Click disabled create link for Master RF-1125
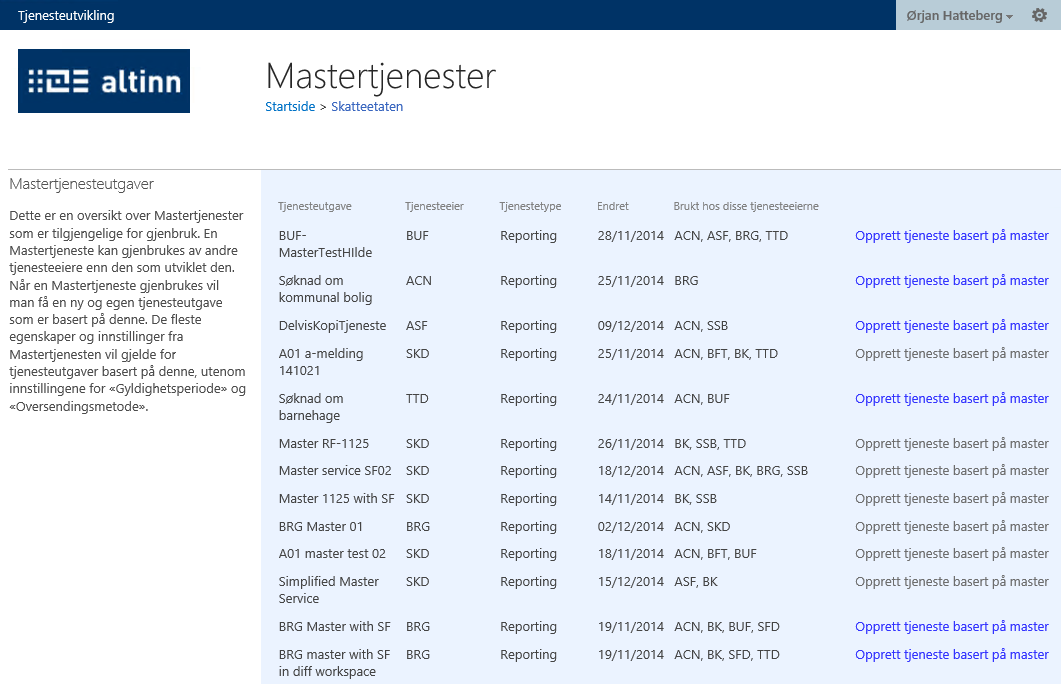The height and width of the screenshot is (684, 1061). 951,443
